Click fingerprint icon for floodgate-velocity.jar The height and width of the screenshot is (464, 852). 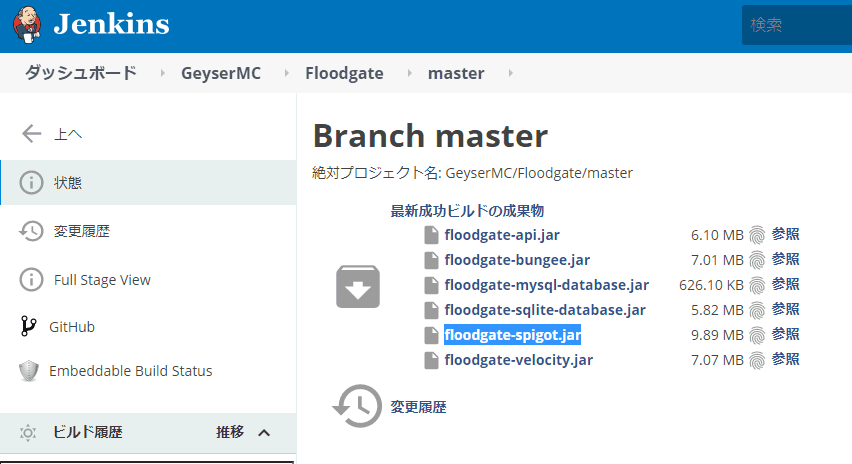(x=757, y=360)
